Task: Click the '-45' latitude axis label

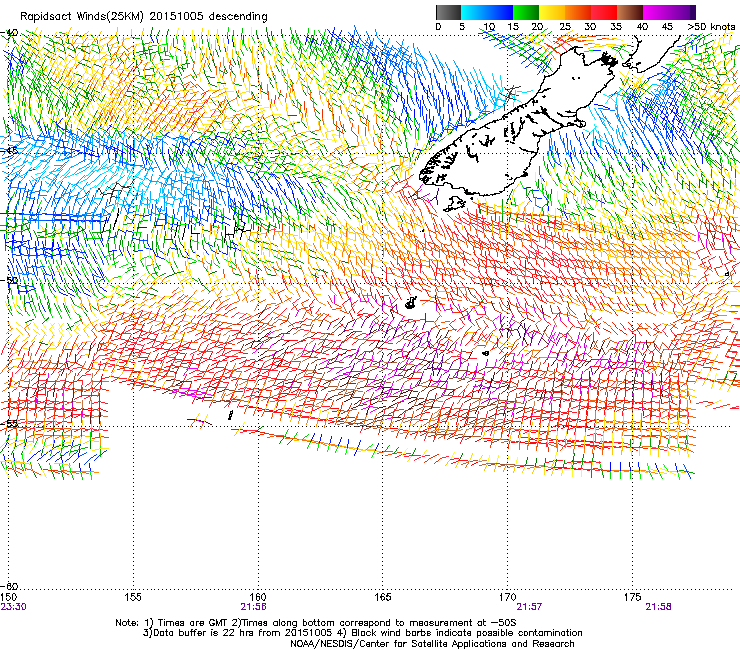Action: pyautogui.click(x=10, y=151)
